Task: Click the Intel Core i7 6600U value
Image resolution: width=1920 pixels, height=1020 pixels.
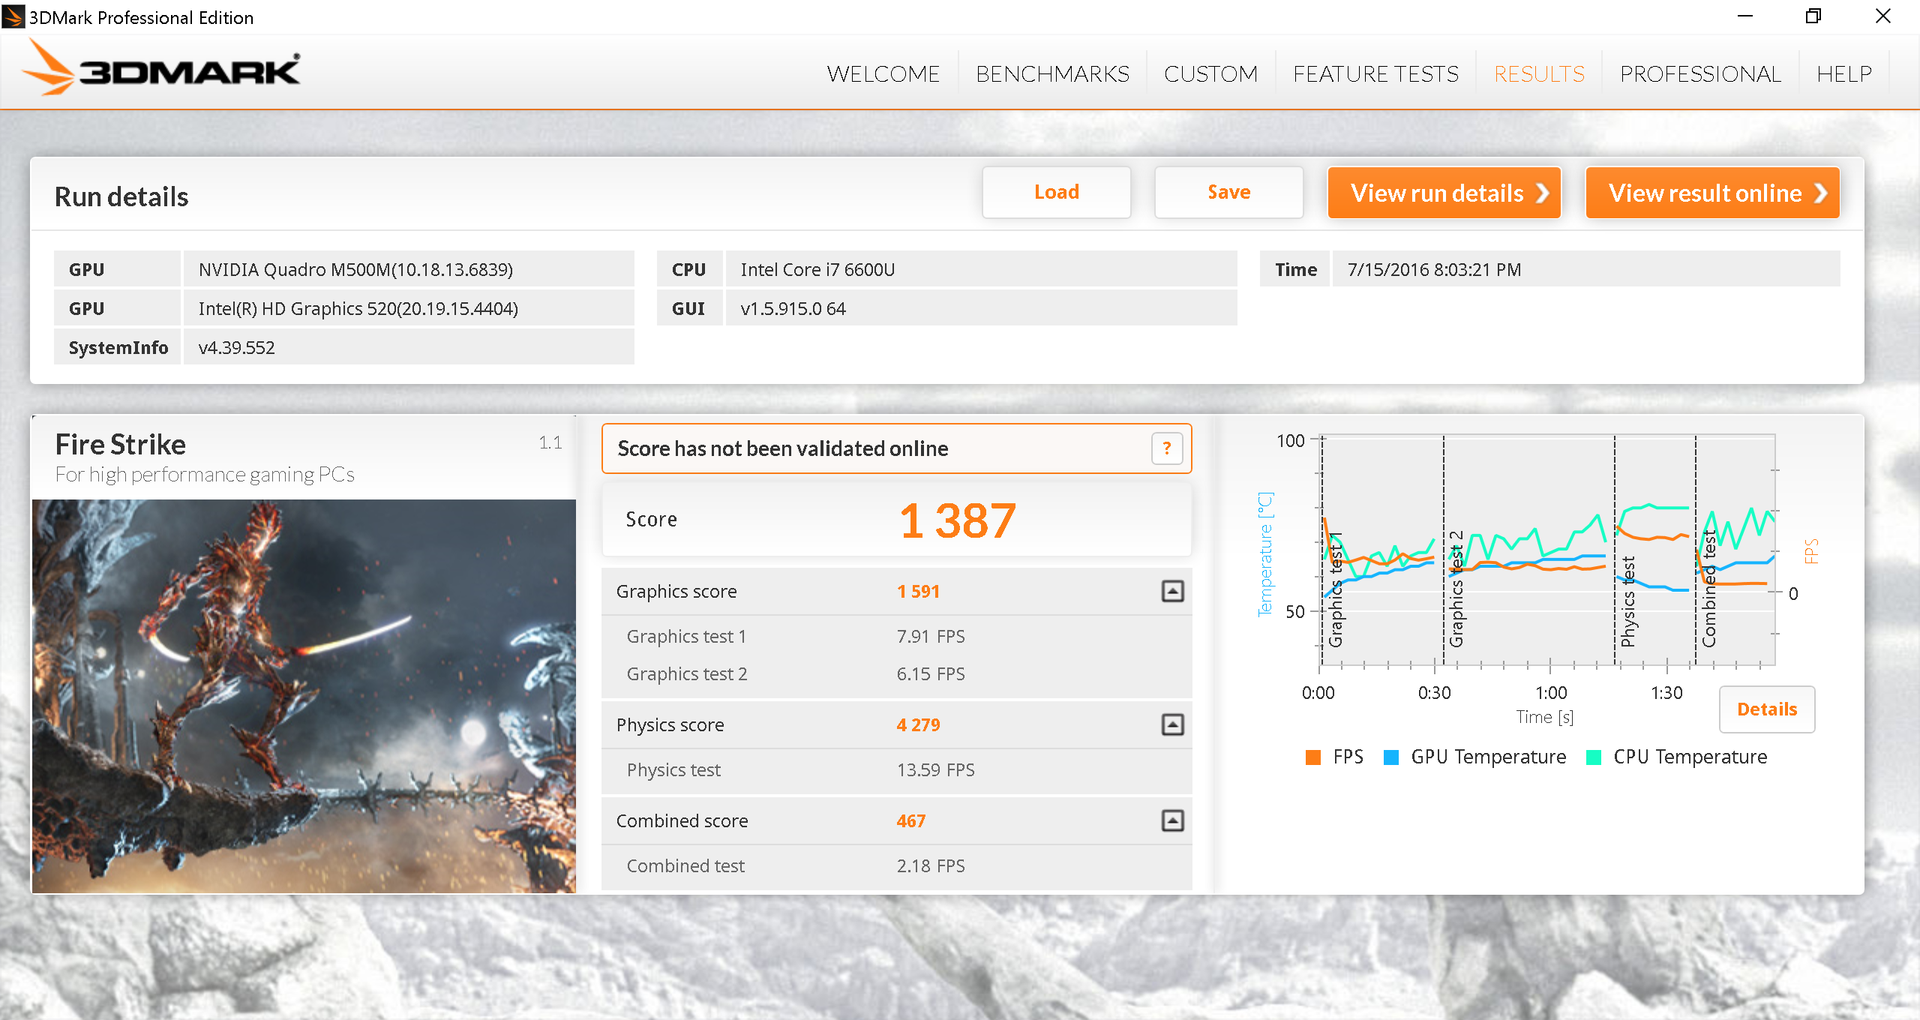Action: point(981,269)
